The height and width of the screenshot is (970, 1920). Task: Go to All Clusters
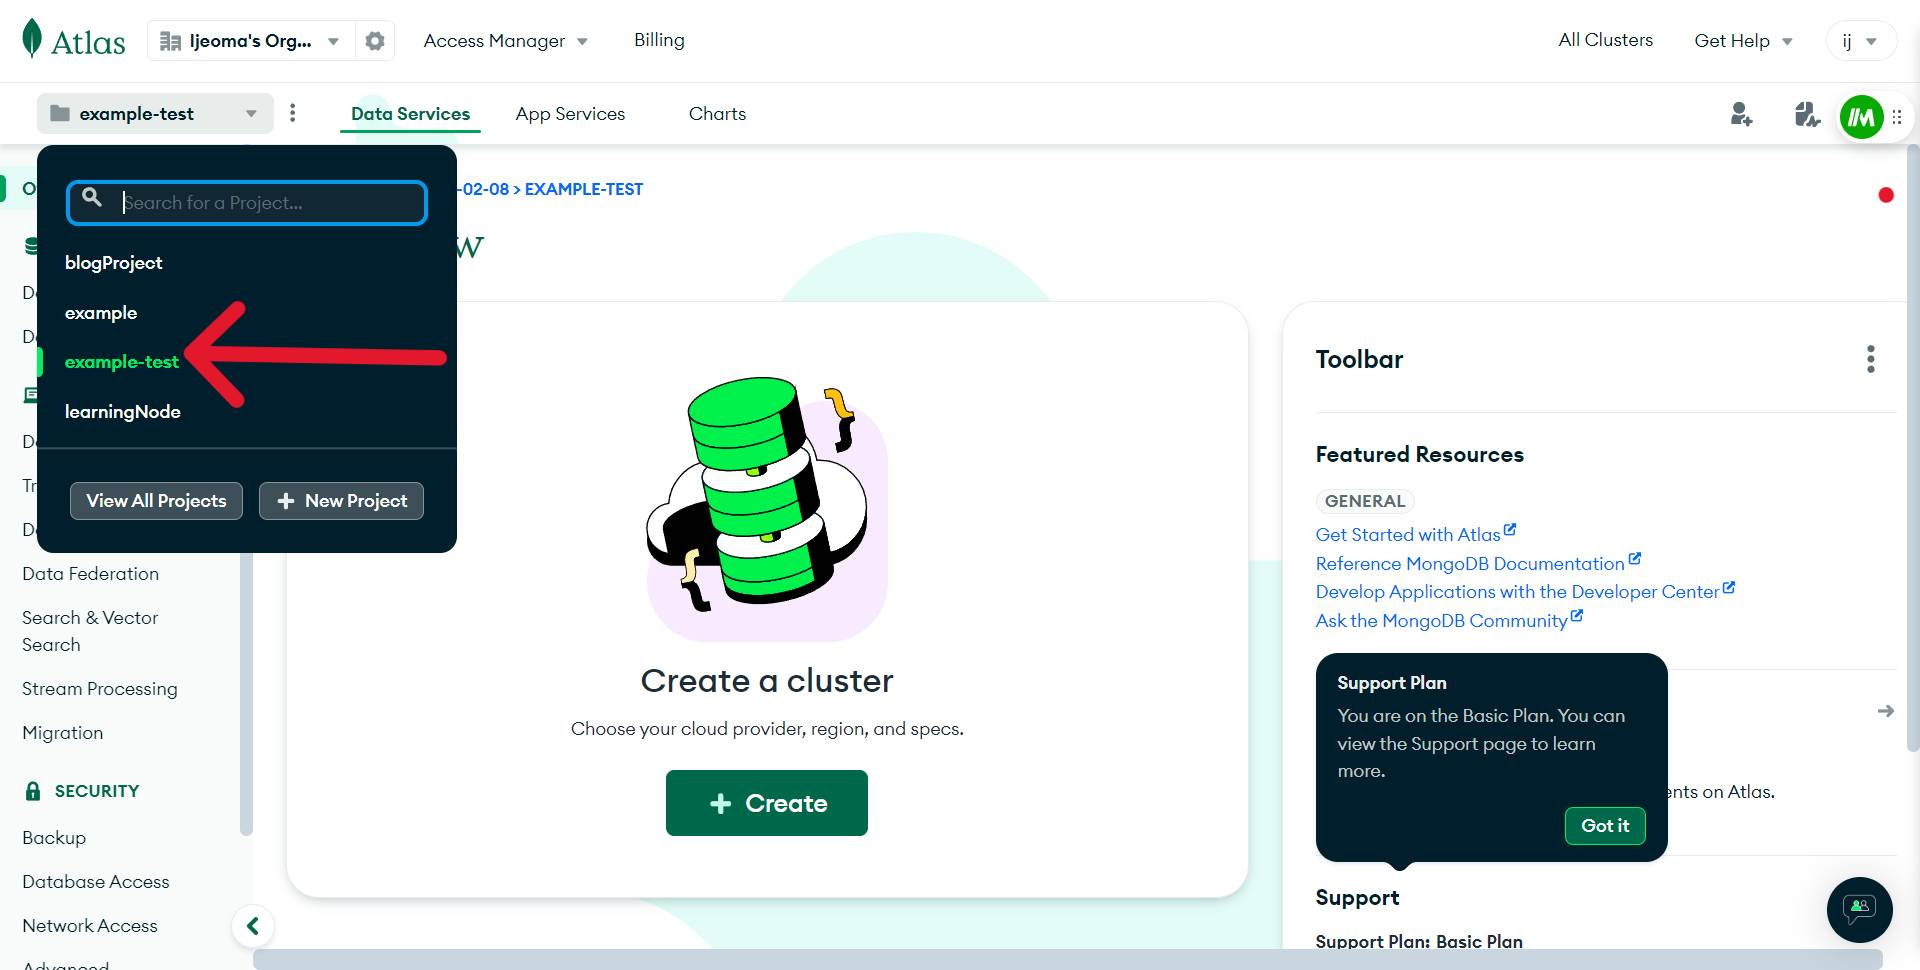coord(1605,40)
